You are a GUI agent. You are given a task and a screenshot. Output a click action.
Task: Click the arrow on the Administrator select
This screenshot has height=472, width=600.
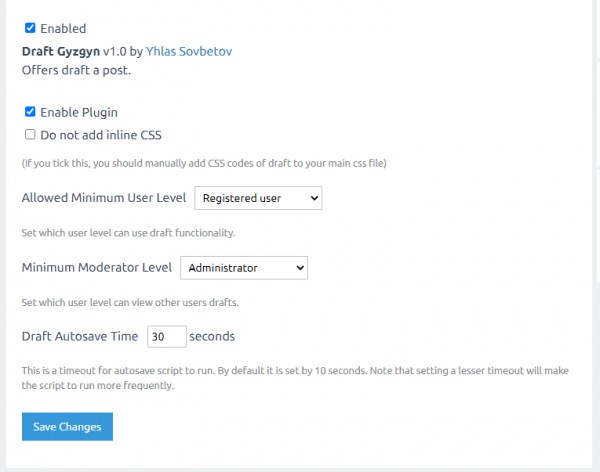(x=300, y=268)
